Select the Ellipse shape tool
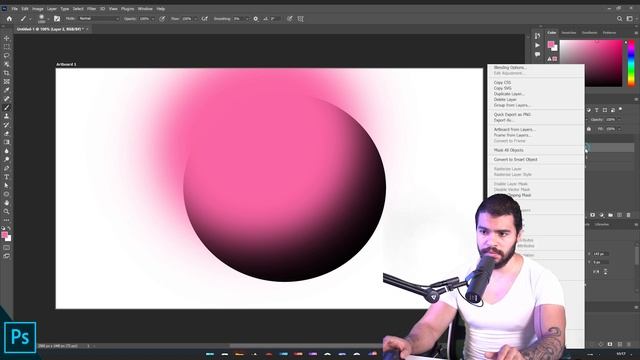 tap(7, 194)
